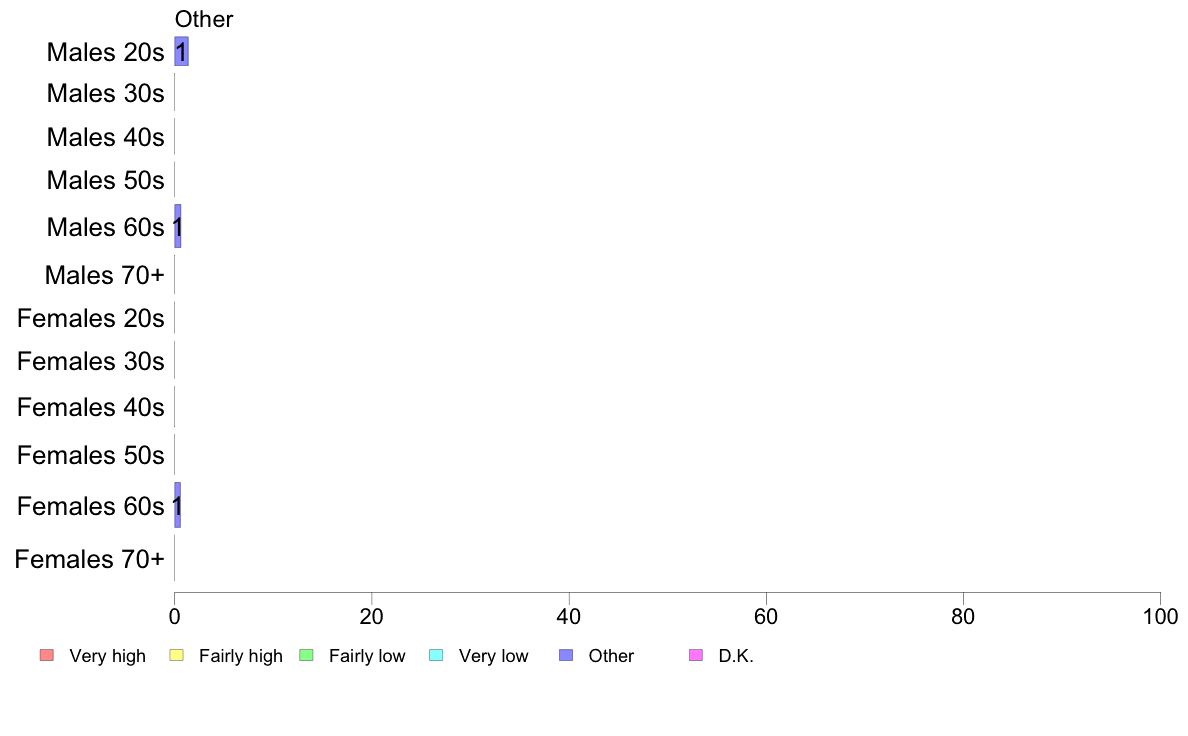This screenshot has height=736, width=1188.
Task: Select the Females 60s bar
Action: pos(177,505)
